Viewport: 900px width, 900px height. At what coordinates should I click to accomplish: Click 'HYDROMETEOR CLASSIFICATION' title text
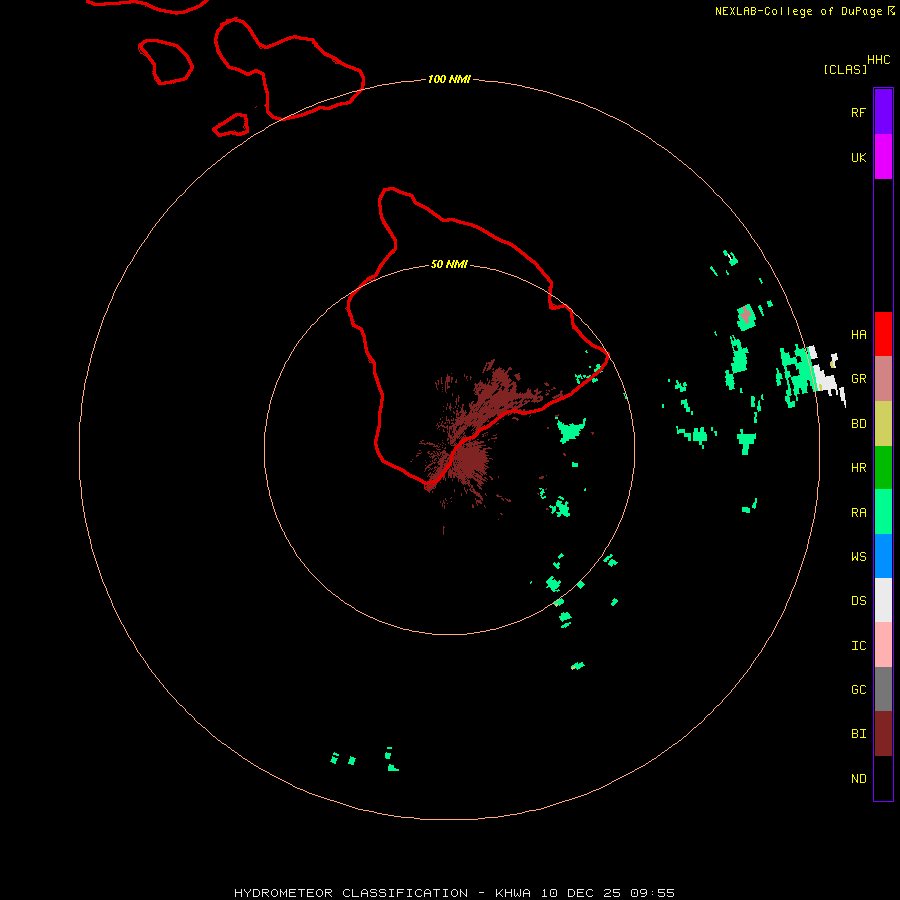351,893
